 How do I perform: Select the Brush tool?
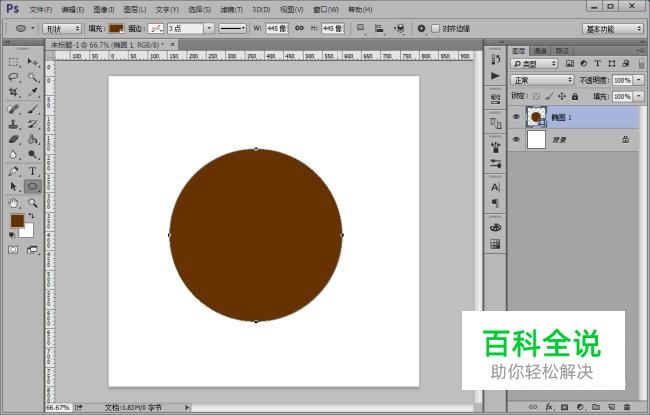coord(32,109)
